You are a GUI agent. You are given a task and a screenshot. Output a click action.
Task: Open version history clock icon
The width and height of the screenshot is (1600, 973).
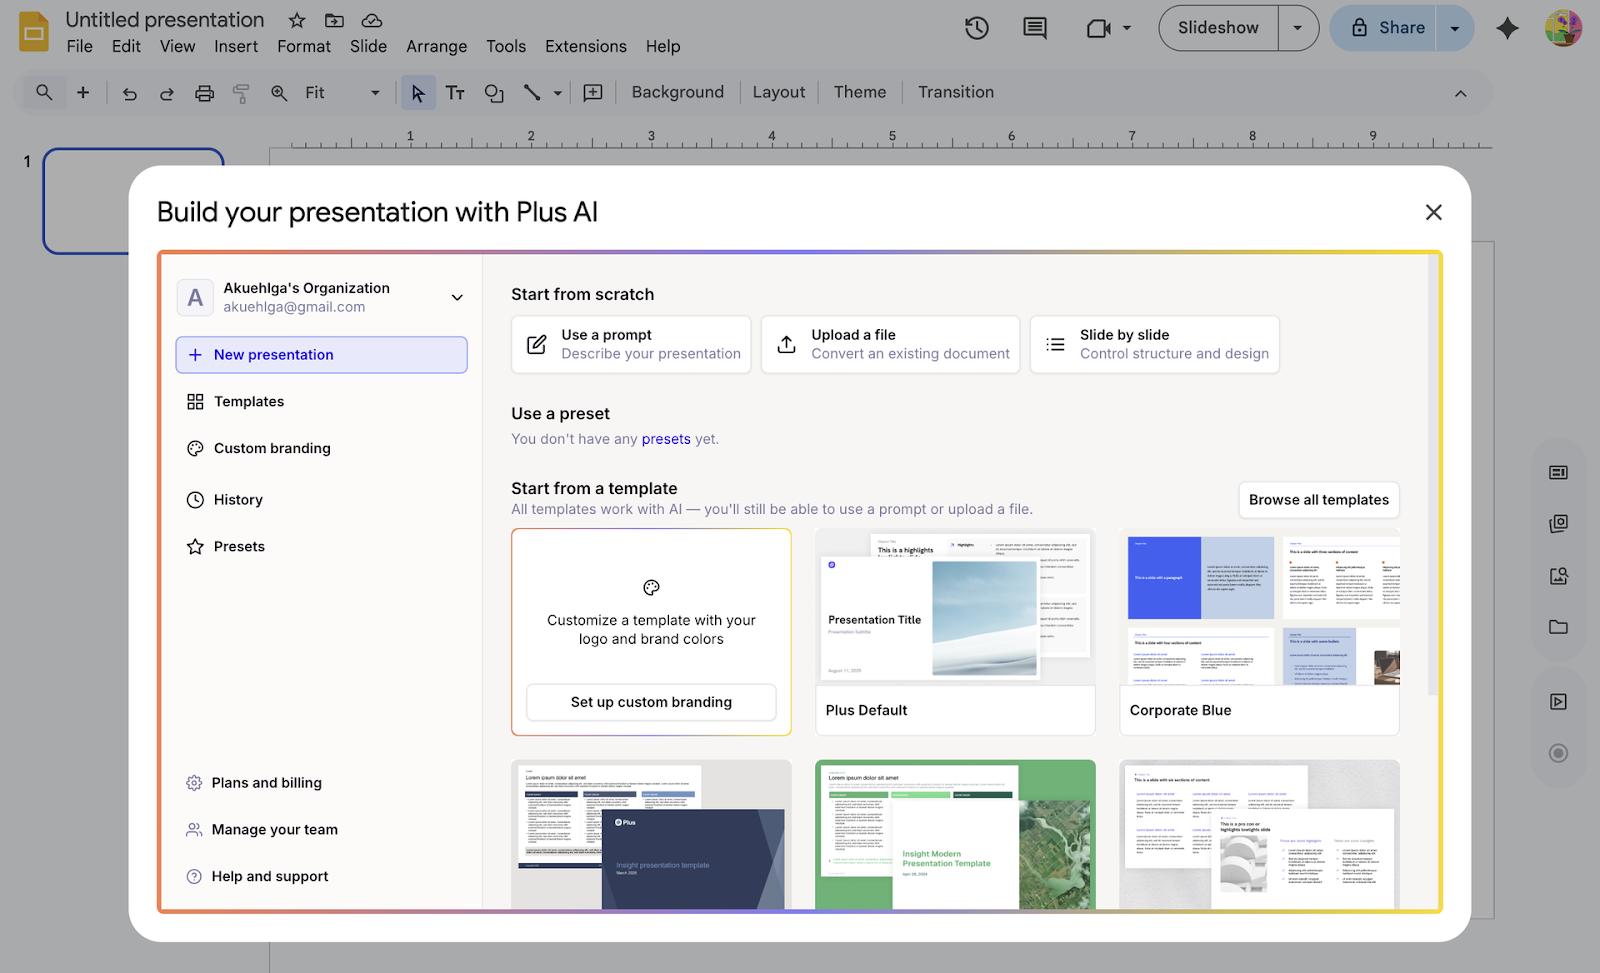point(976,28)
